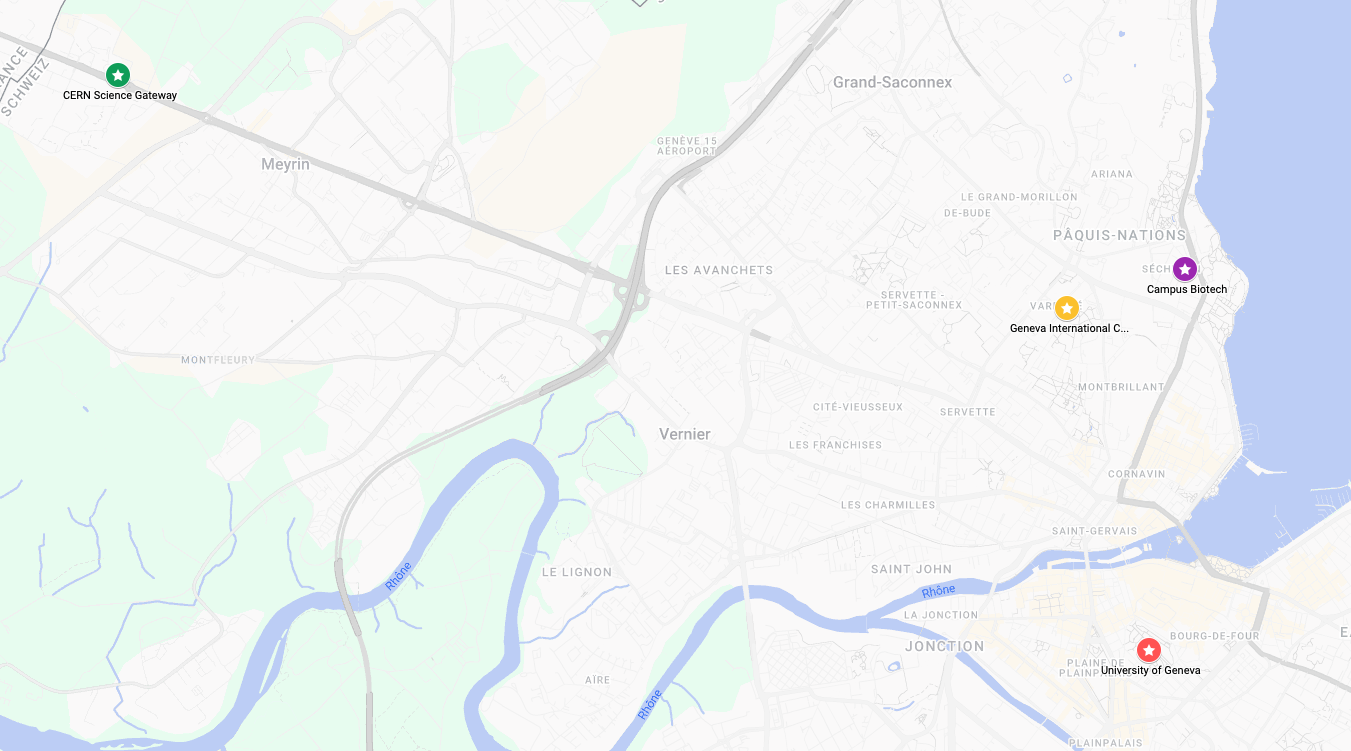1351x751 pixels.
Task: Select the Genève 15 Aéroport label
Action: coord(687,146)
